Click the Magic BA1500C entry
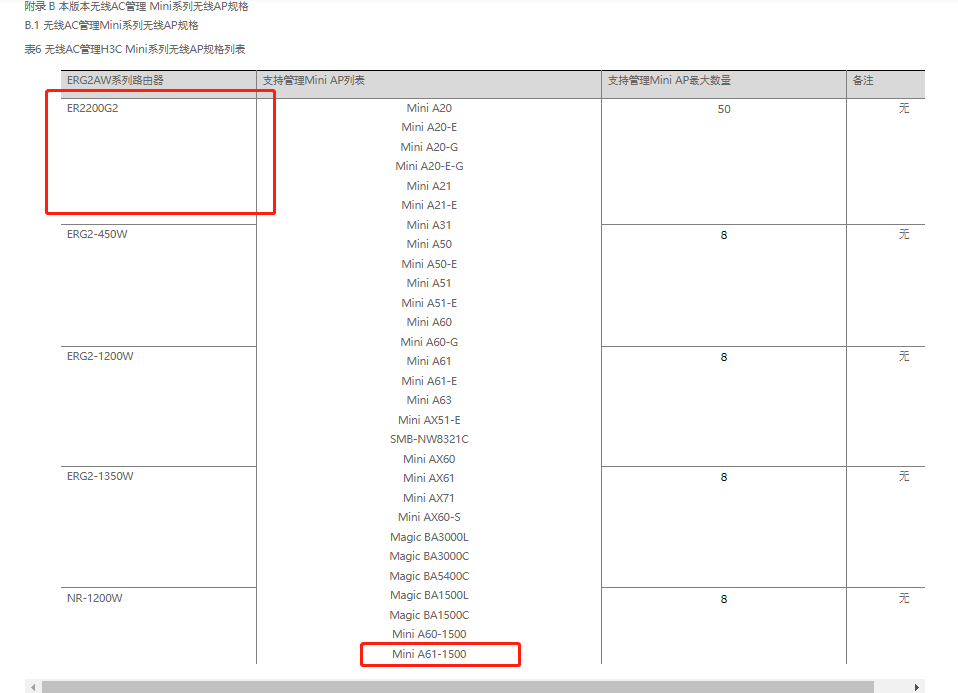Image resolution: width=958 pixels, height=693 pixels. [x=429, y=615]
